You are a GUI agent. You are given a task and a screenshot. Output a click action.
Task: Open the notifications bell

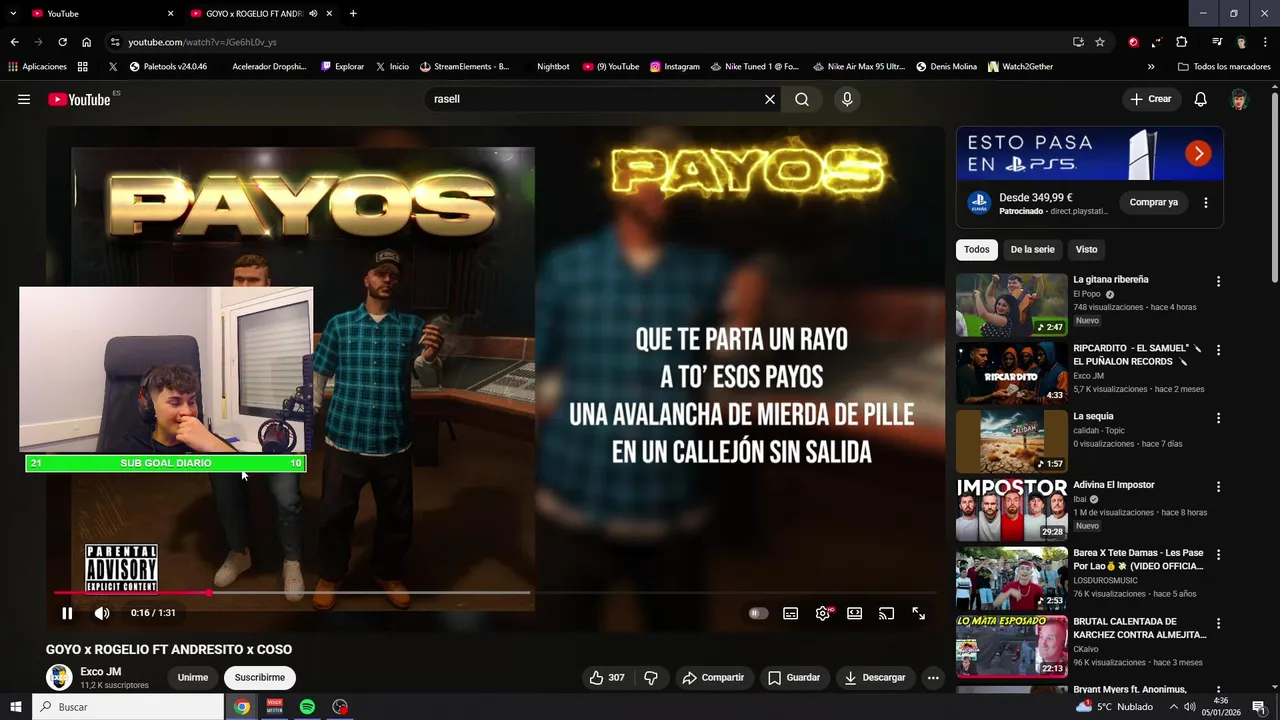pos(1201,99)
